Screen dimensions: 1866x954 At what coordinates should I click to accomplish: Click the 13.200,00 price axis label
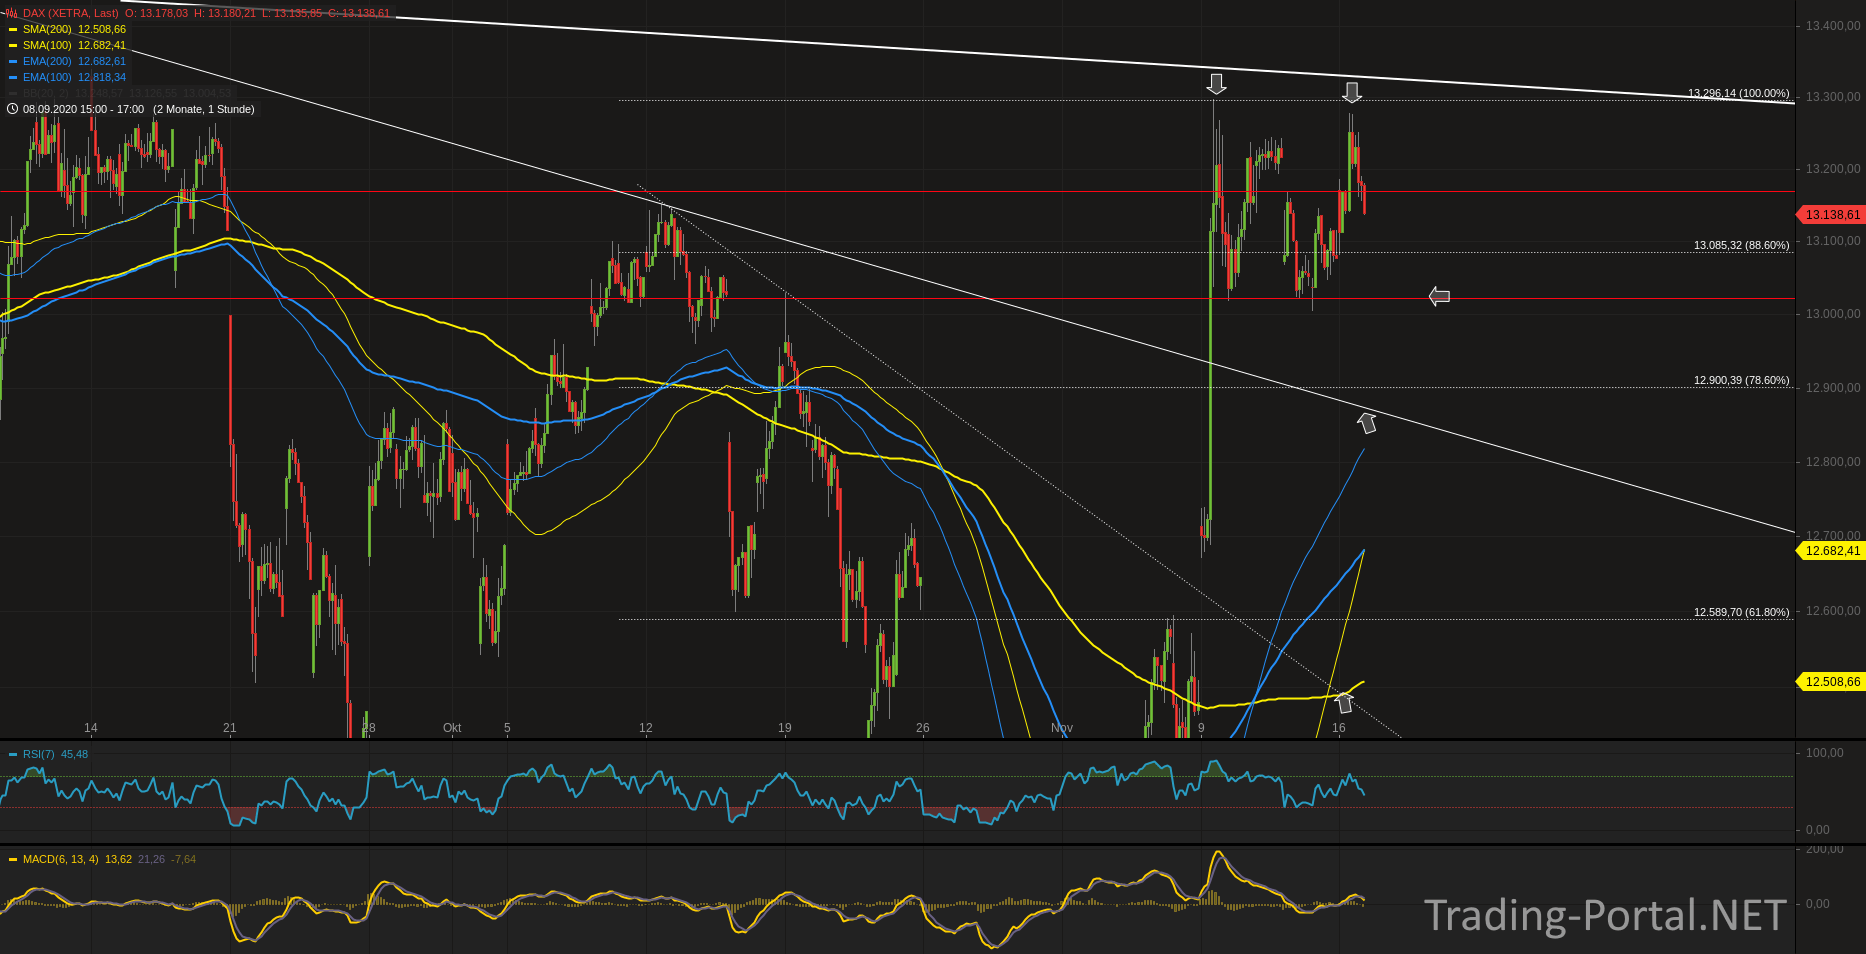pyautogui.click(x=1833, y=169)
